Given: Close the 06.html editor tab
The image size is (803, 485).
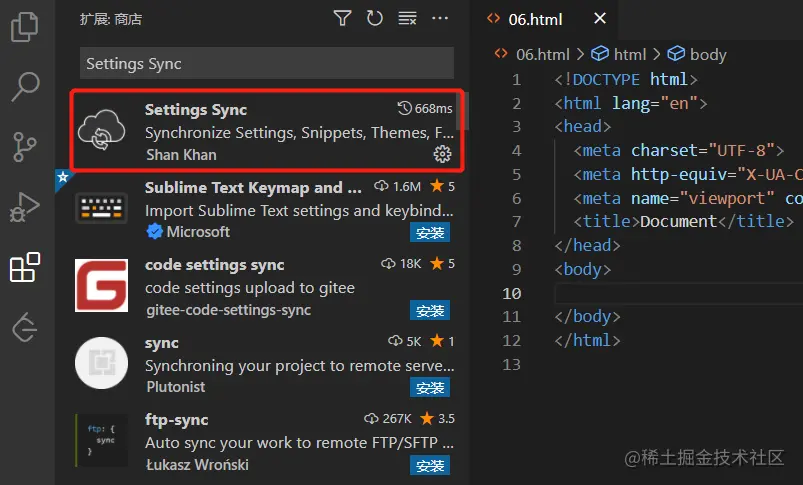Looking at the screenshot, I should pos(600,18).
